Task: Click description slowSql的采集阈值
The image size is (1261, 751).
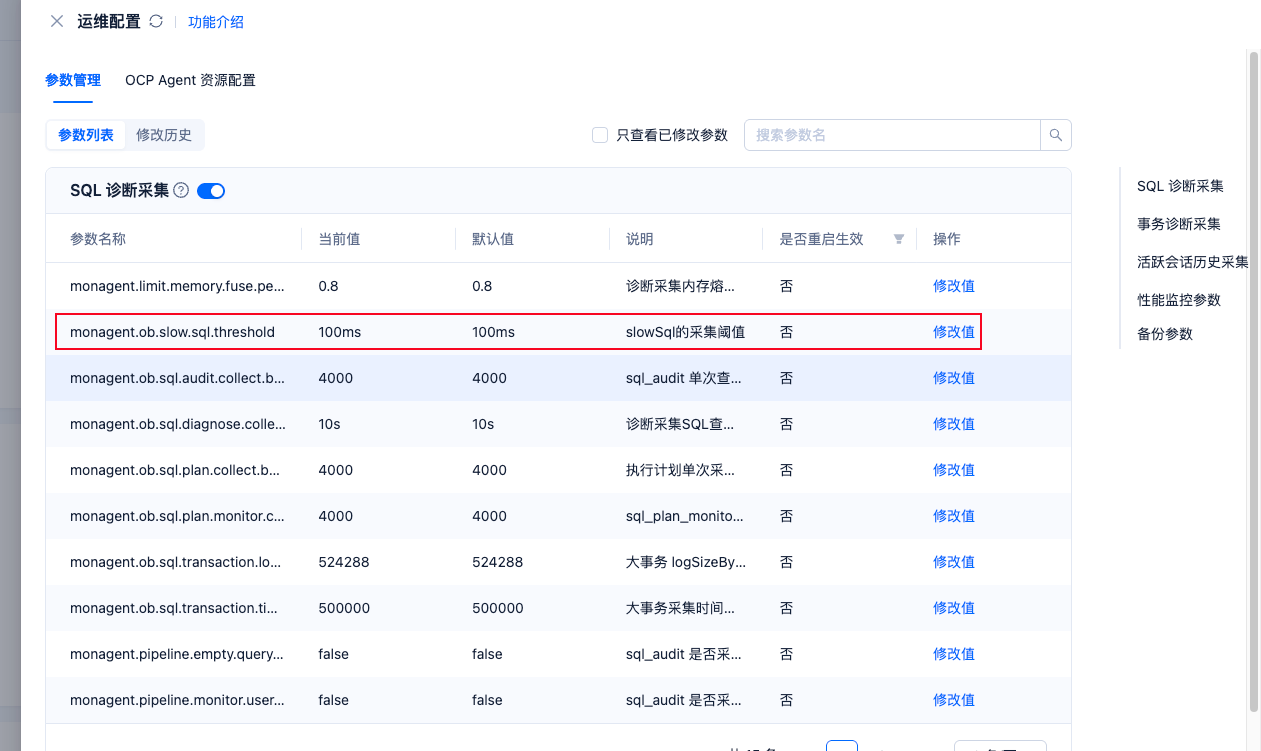Action: pos(685,332)
